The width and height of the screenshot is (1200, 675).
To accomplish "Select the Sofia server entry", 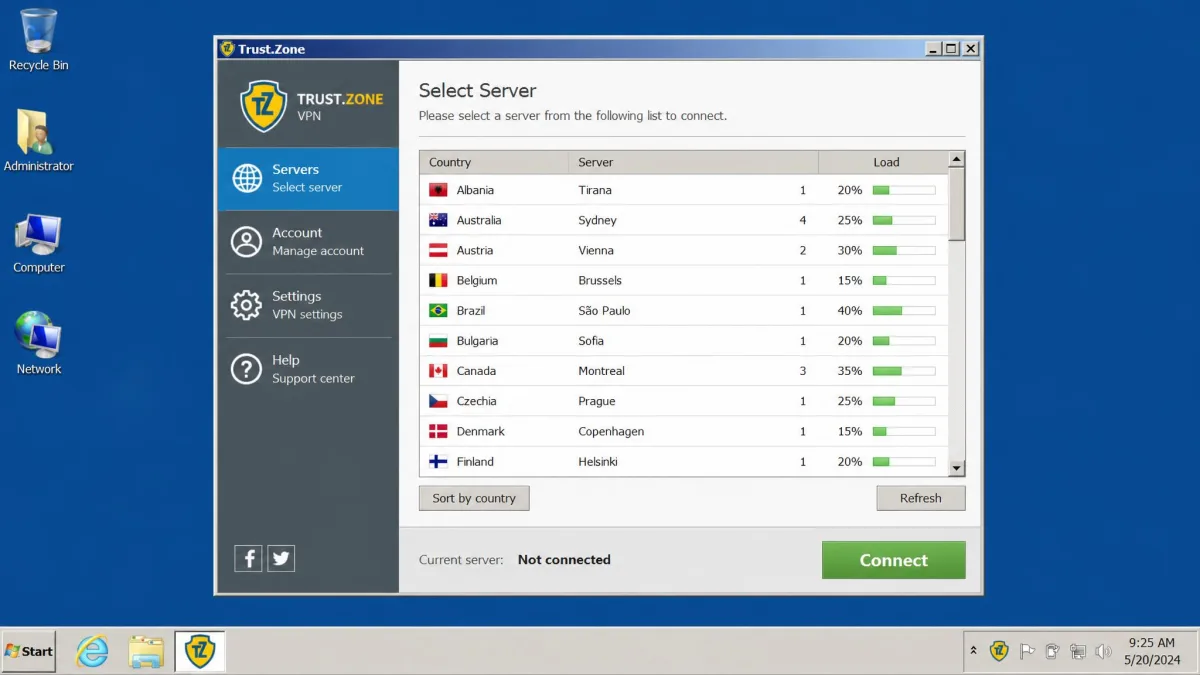I will 683,341.
